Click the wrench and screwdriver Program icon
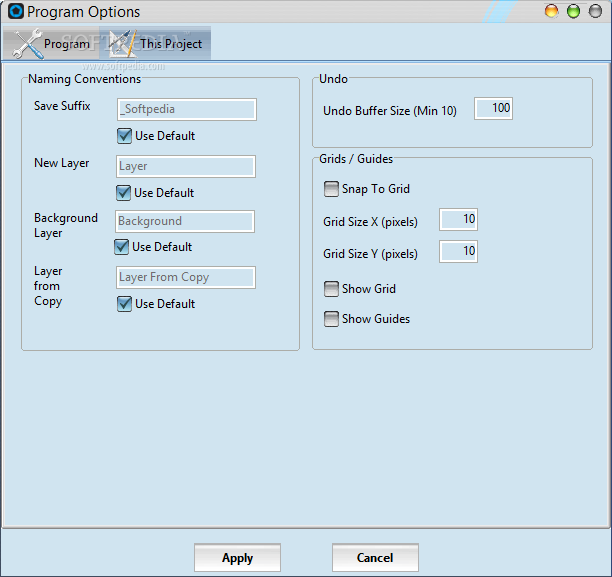Viewport: 612px width, 577px height. [28, 44]
